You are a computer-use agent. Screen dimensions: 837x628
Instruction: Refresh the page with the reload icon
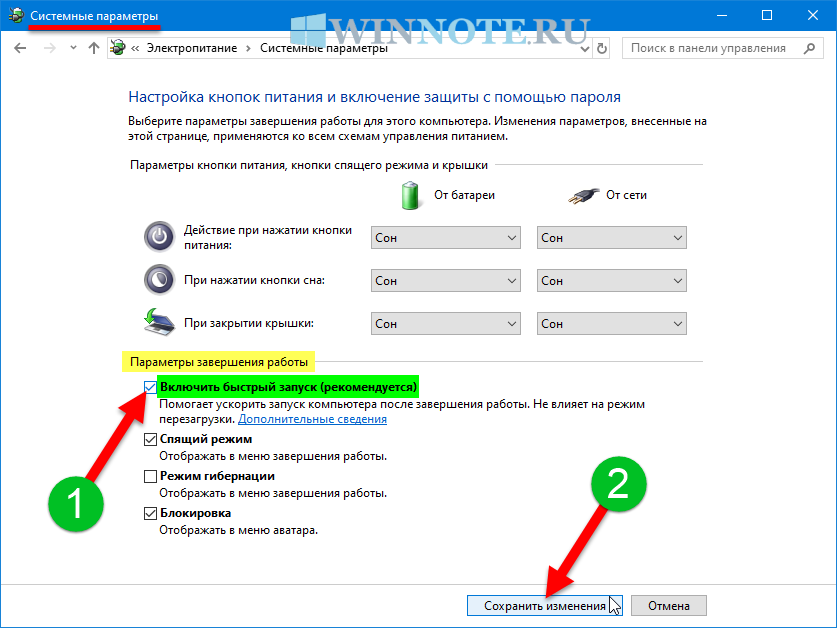[602, 49]
